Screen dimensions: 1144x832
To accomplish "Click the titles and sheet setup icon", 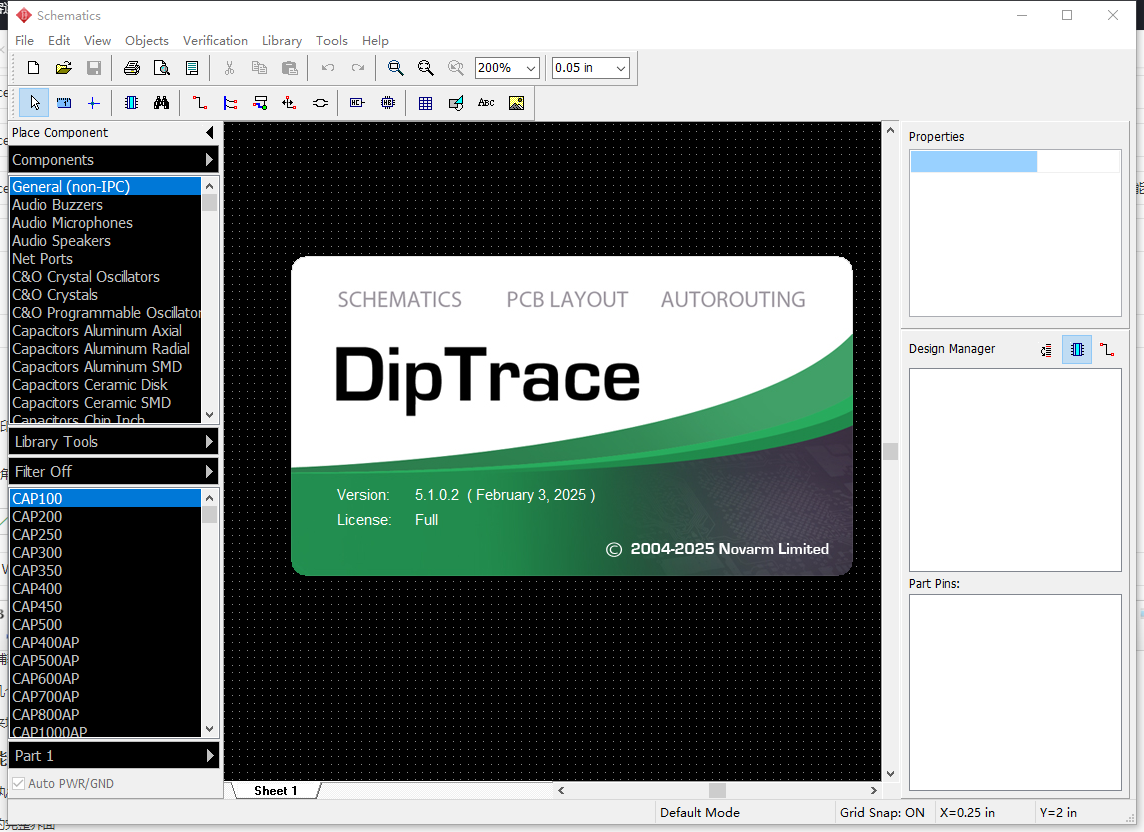I will pyautogui.click(x=192, y=68).
